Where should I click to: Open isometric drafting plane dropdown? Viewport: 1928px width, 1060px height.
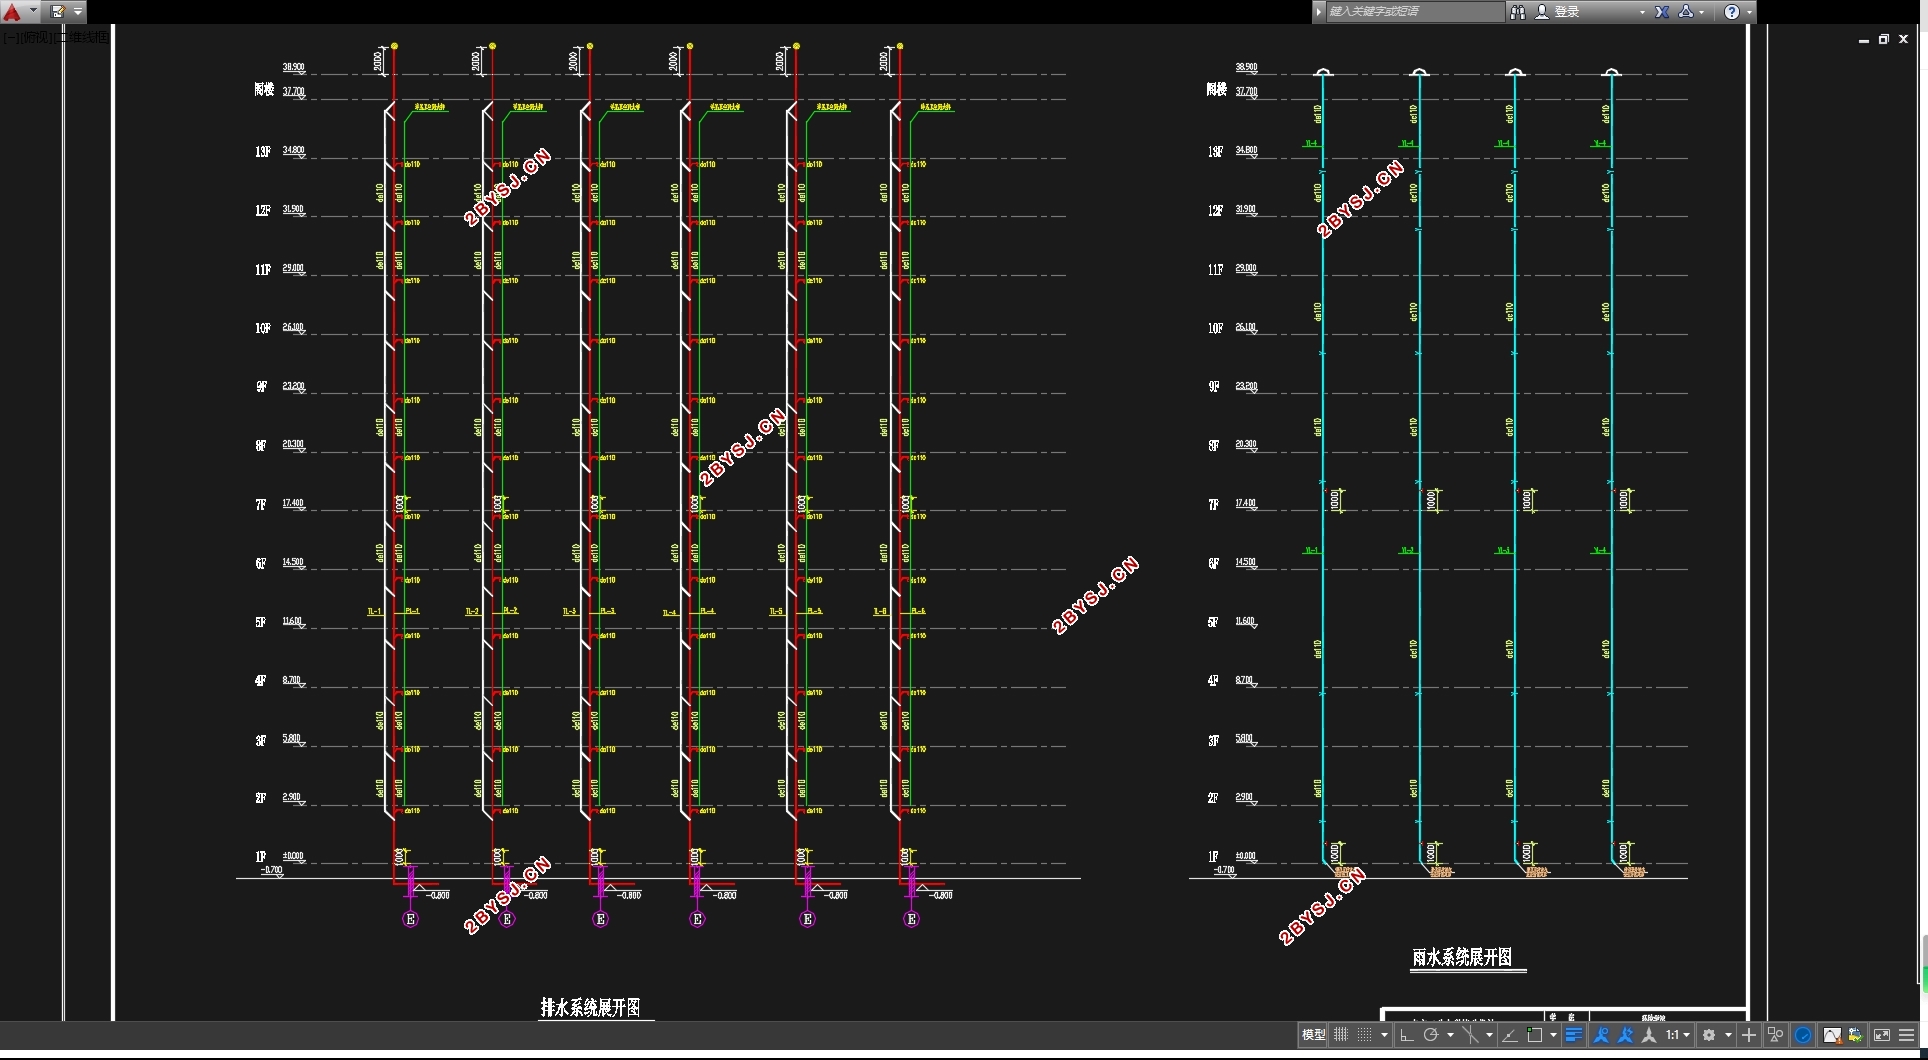[x=1489, y=1035]
